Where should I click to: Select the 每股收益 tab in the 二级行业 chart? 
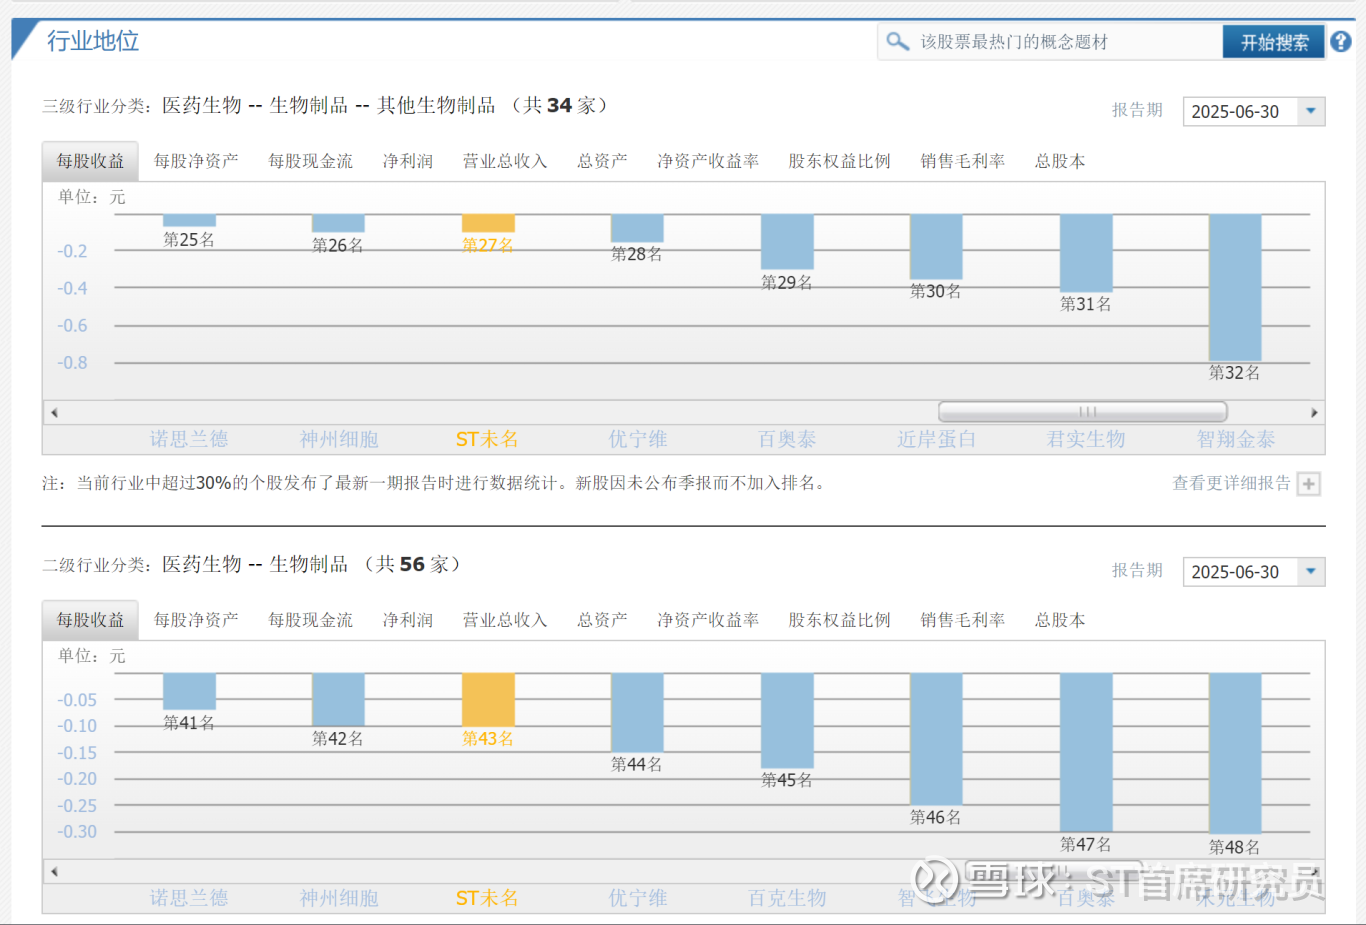coord(90,620)
